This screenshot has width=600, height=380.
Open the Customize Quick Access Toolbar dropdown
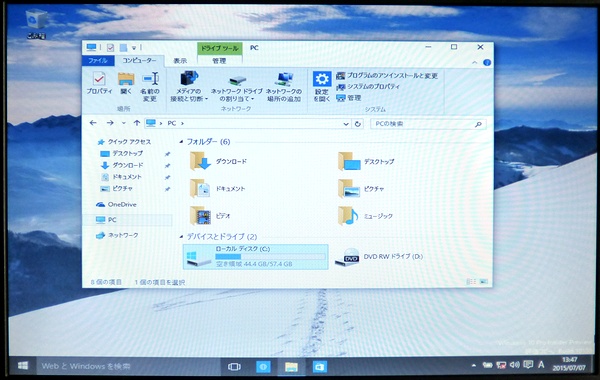coord(134,48)
